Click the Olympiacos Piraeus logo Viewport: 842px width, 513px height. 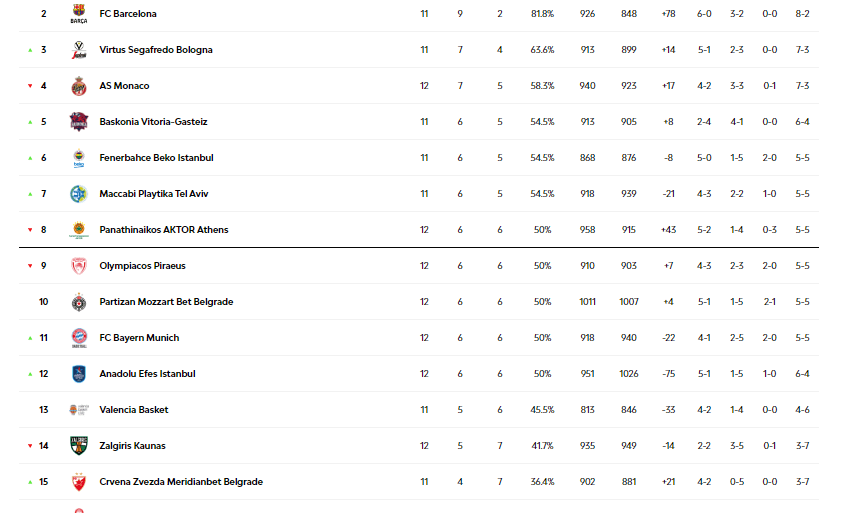pyautogui.click(x=79, y=266)
